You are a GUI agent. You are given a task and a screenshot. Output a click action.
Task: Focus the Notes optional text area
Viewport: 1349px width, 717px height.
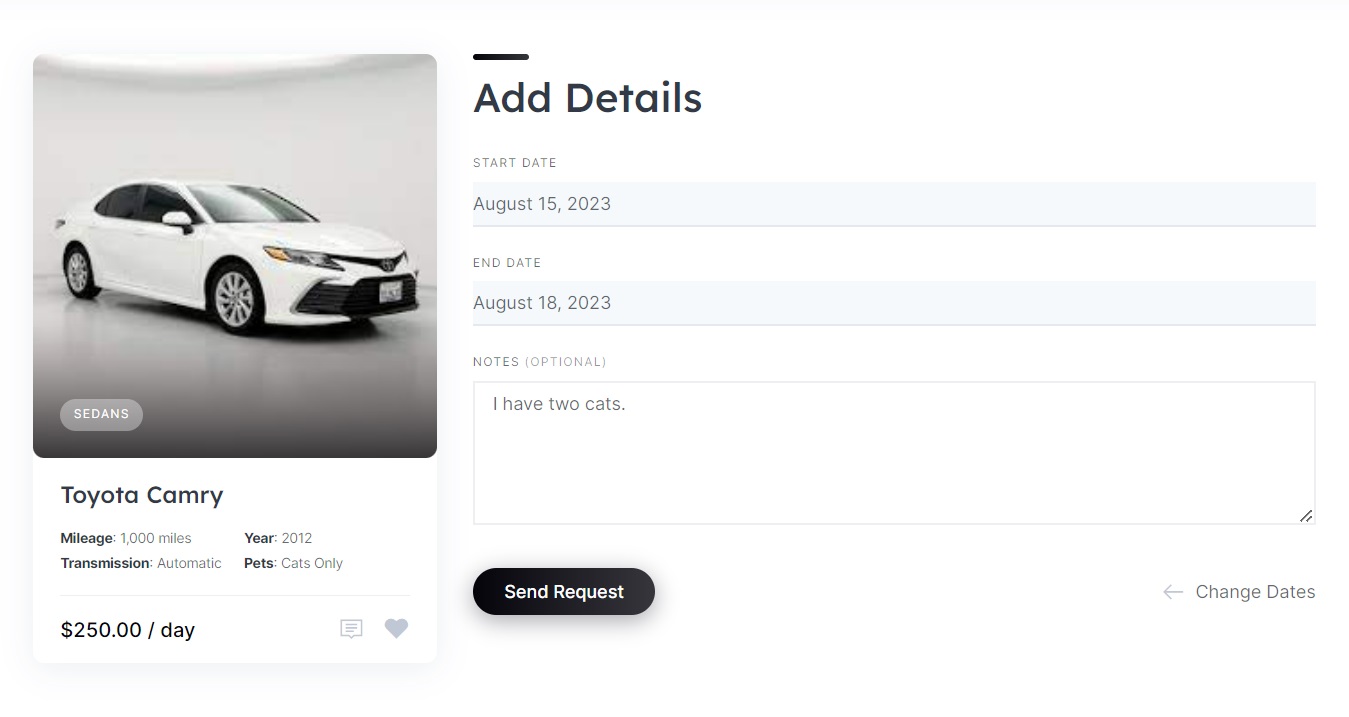pyautogui.click(x=894, y=453)
